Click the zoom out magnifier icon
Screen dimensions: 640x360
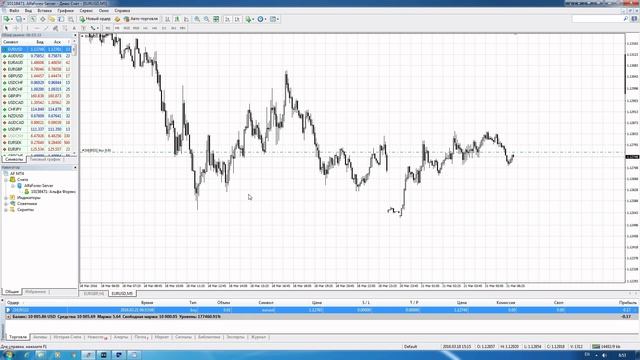(207, 19)
